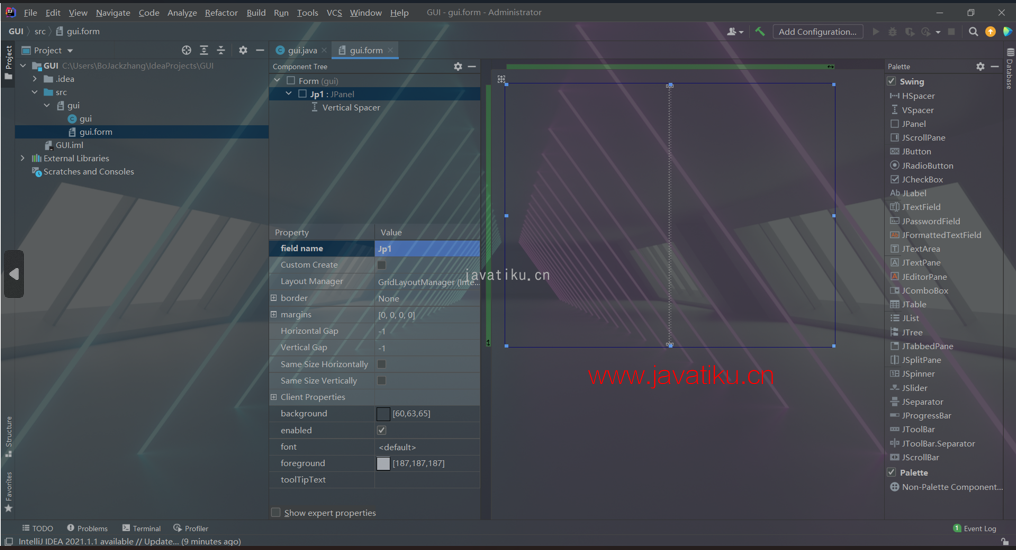Uncheck the enabled property checkbox
This screenshot has height=550, width=1016.
coord(381,430)
